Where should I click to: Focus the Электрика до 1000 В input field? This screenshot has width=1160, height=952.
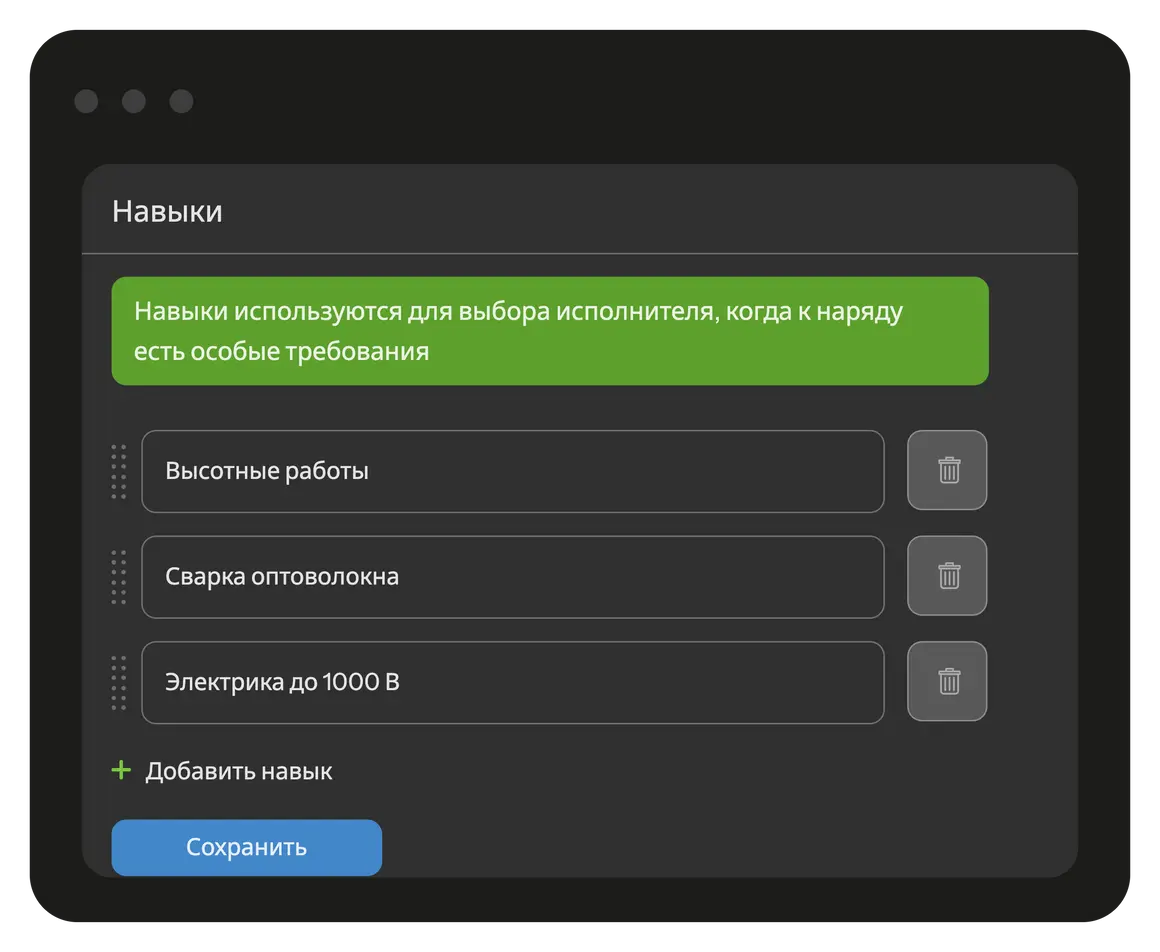(x=512, y=682)
